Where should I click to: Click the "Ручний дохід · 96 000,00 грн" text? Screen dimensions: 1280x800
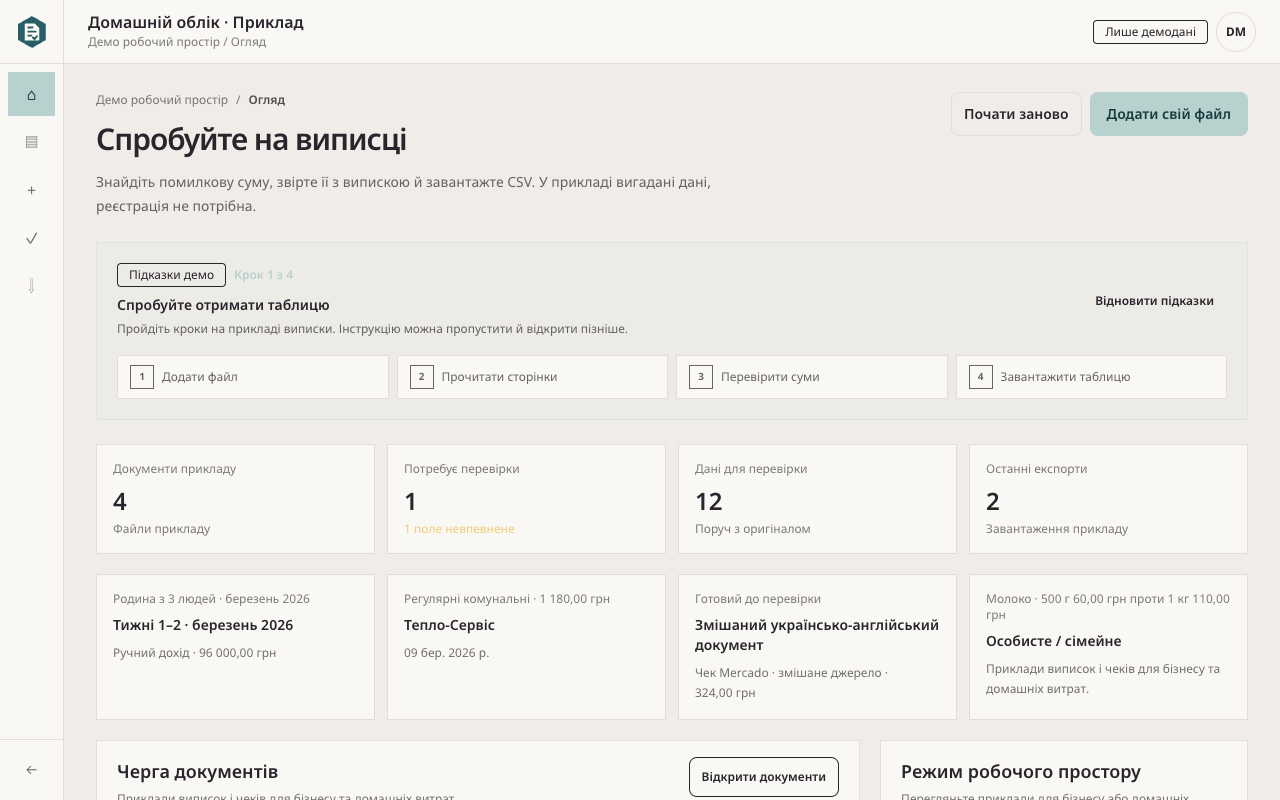[194, 653]
